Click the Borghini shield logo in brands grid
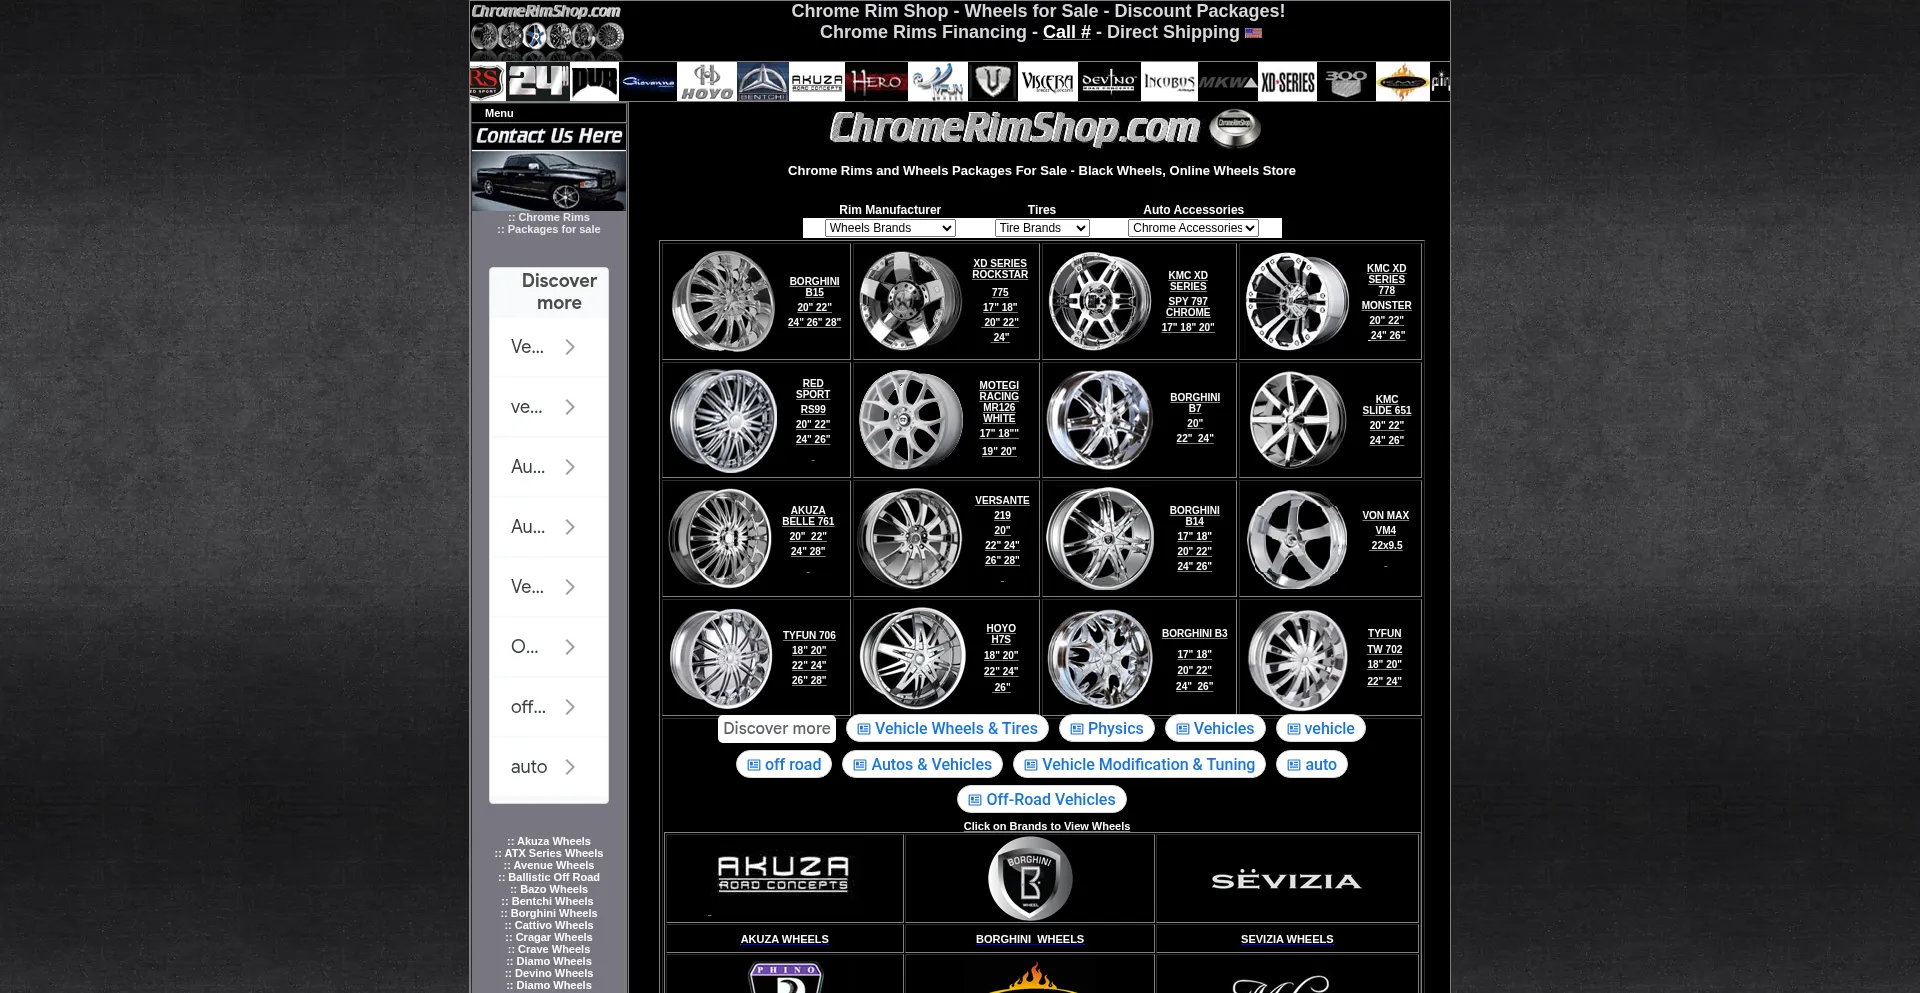This screenshot has height=993, width=1920. pos(1030,879)
